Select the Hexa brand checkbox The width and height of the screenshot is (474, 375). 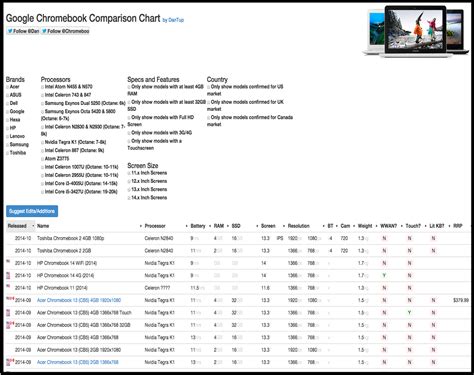tap(7, 120)
